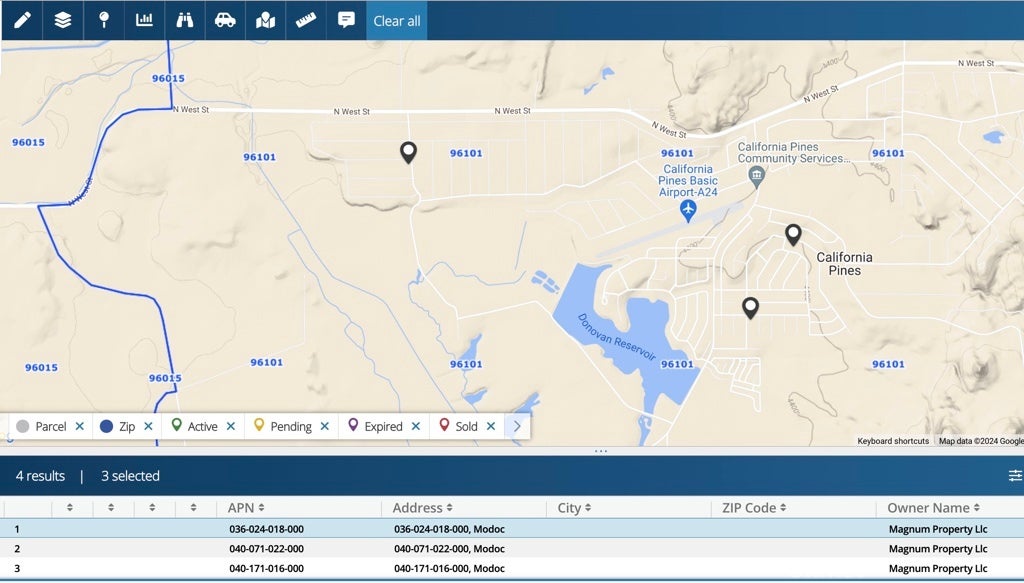This screenshot has height=583, width=1024.
Task: Select the ruler measure tool
Action: [x=306, y=20]
